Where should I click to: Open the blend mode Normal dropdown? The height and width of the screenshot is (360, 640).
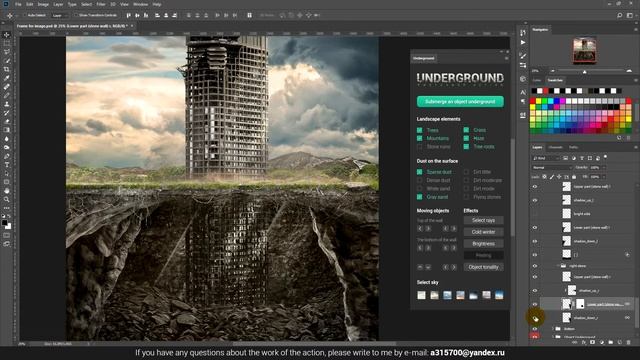(552, 168)
